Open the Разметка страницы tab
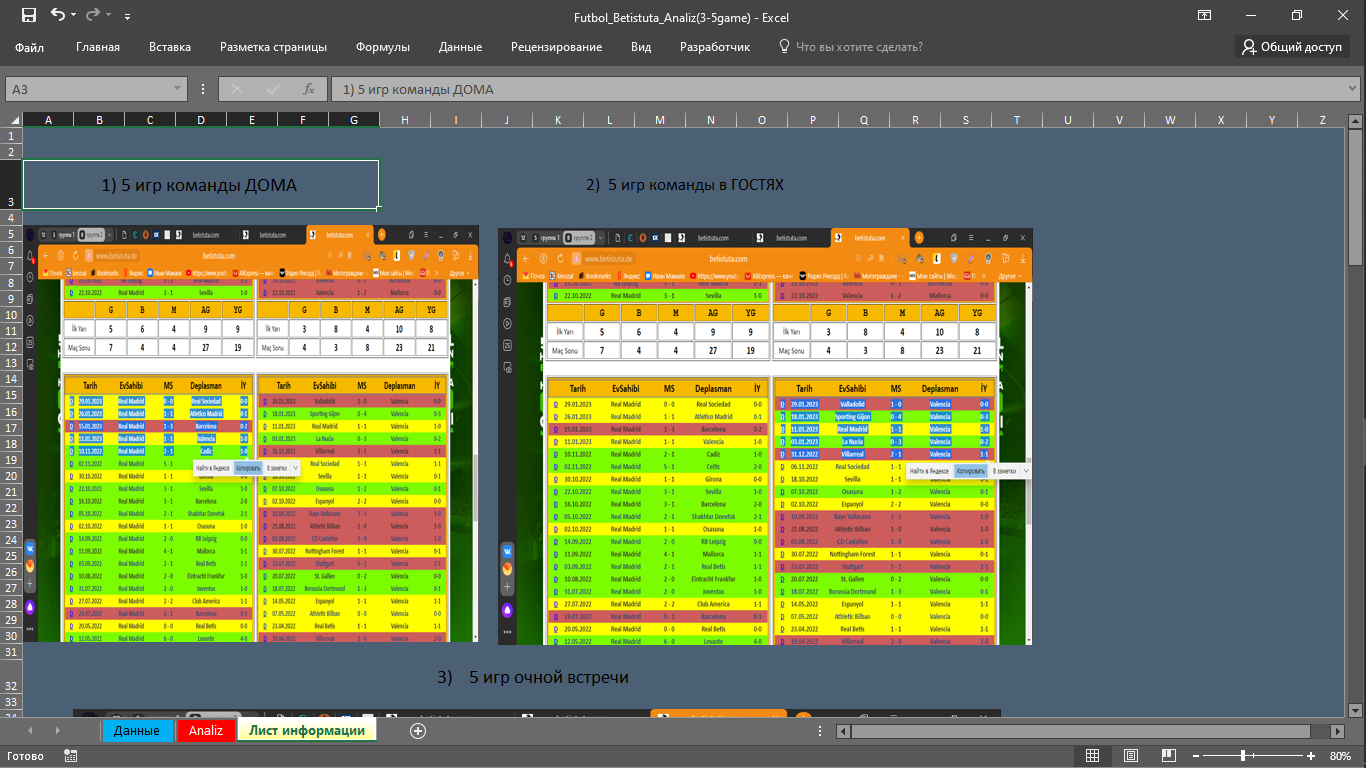 [x=274, y=47]
